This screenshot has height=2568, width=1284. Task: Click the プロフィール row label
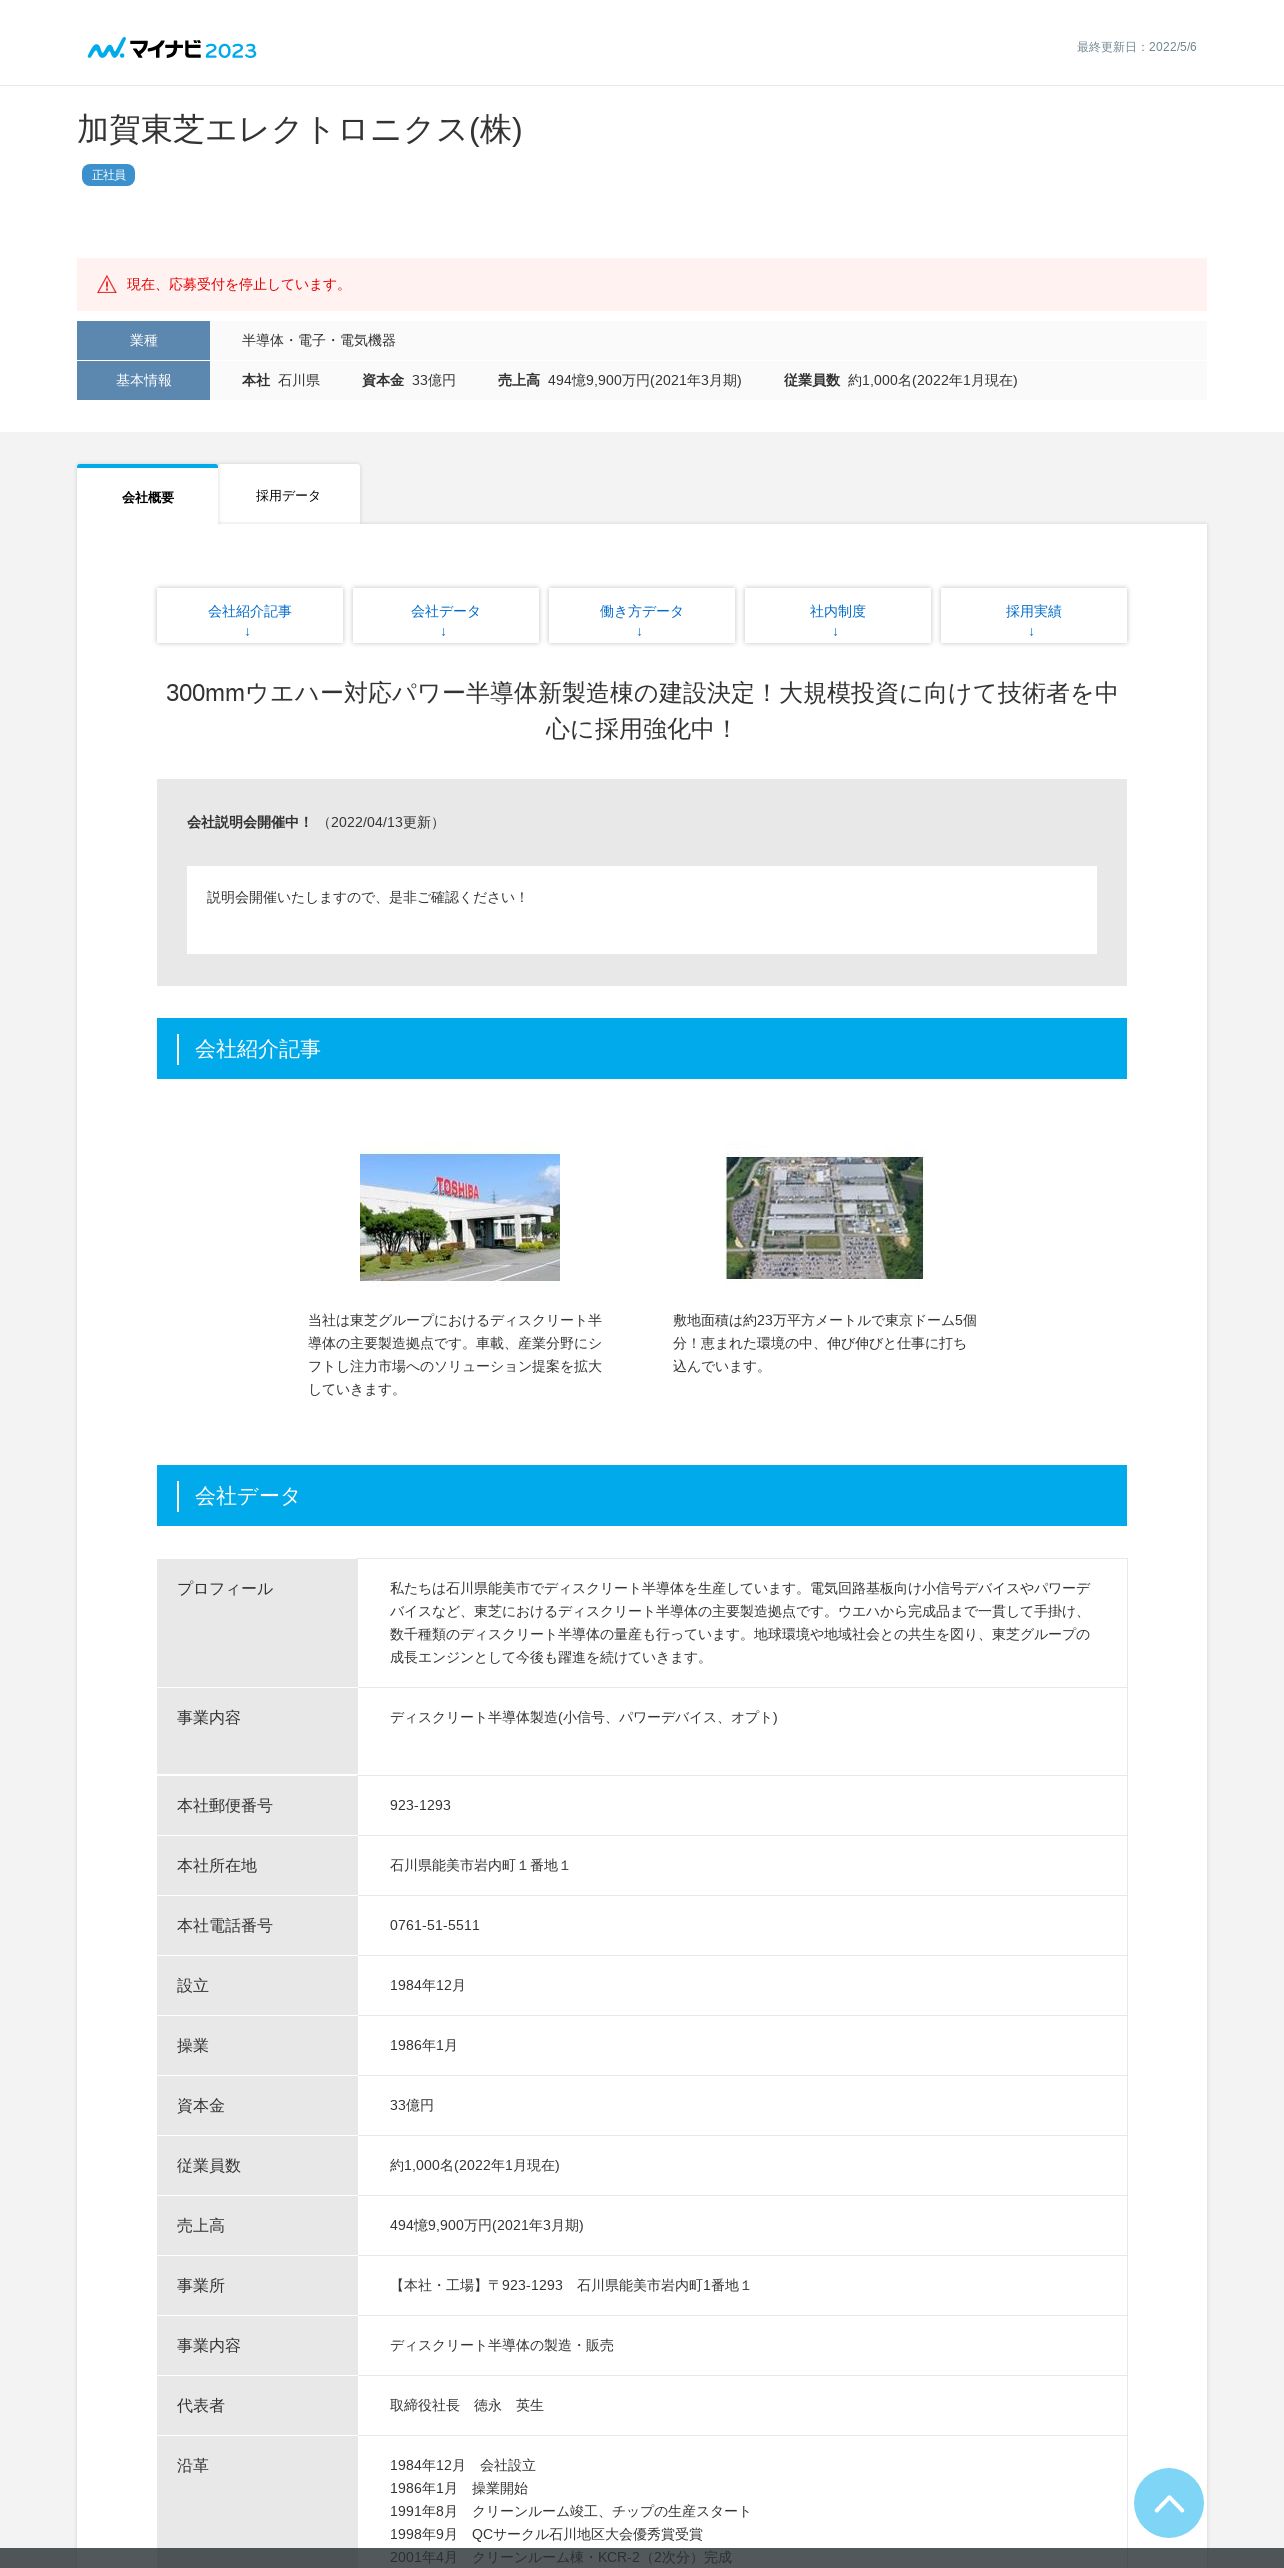coord(257,1623)
